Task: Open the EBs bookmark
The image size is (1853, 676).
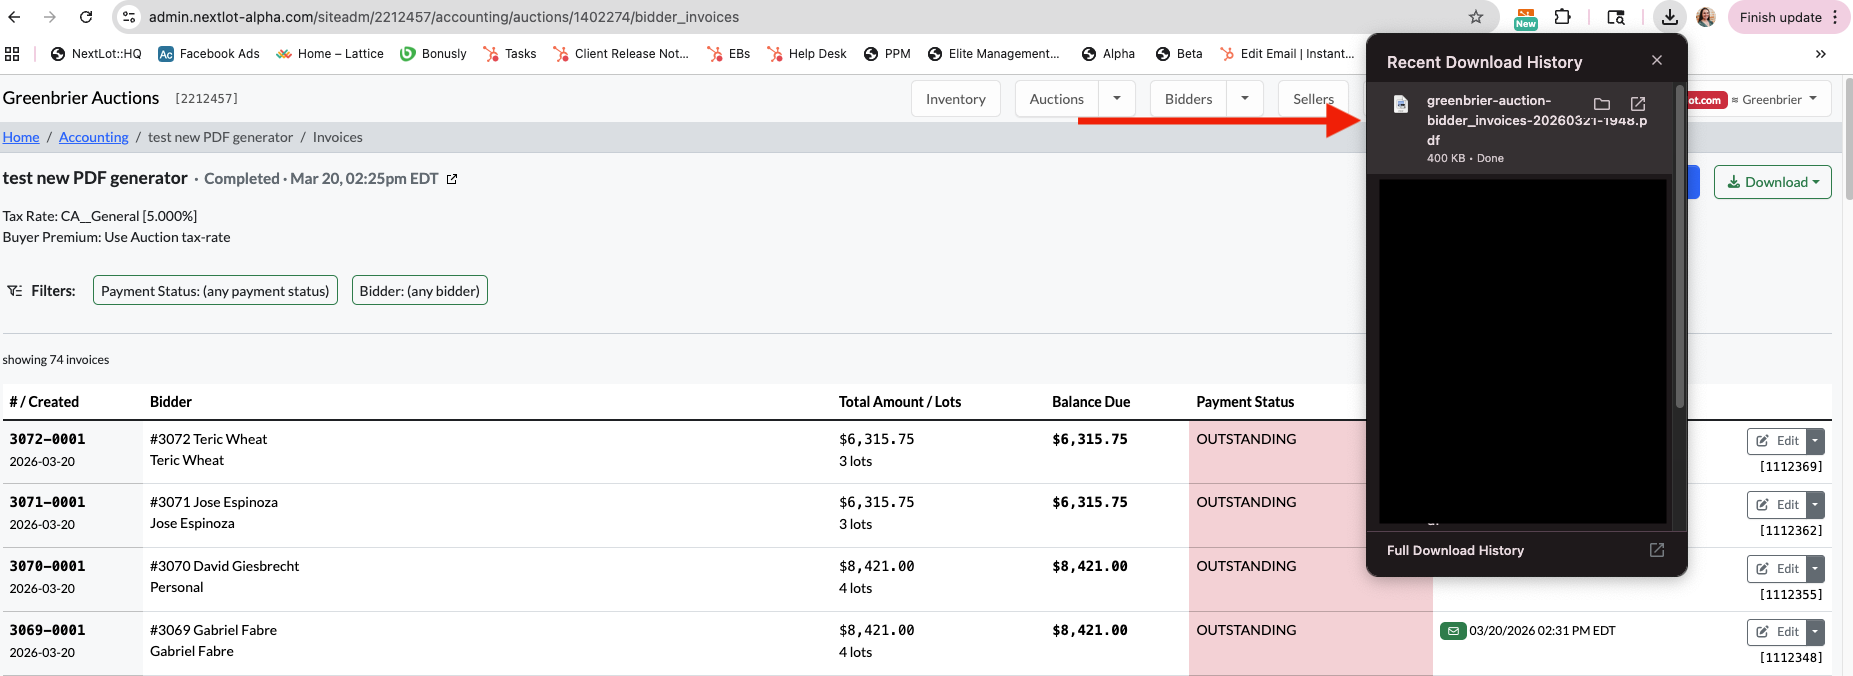Action: tap(728, 54)
